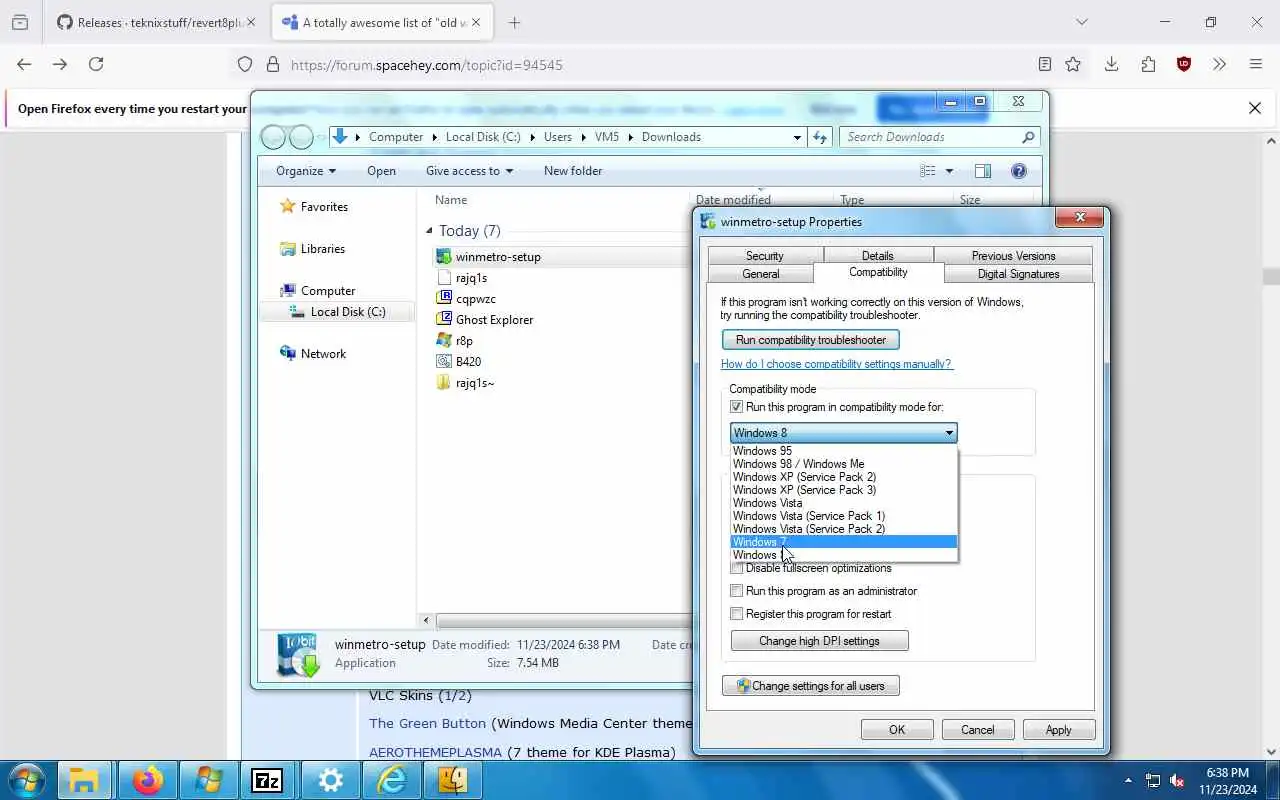Select the Ghost Explorer file
Viewport: 1280px width, 800px height.
click(x=494, y=320)
